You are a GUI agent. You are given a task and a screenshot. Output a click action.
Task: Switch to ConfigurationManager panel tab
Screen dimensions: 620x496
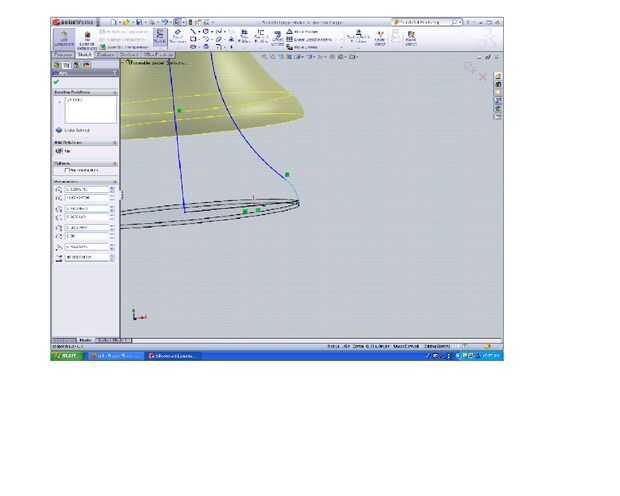pyautogui.click(x=77, y=65)
